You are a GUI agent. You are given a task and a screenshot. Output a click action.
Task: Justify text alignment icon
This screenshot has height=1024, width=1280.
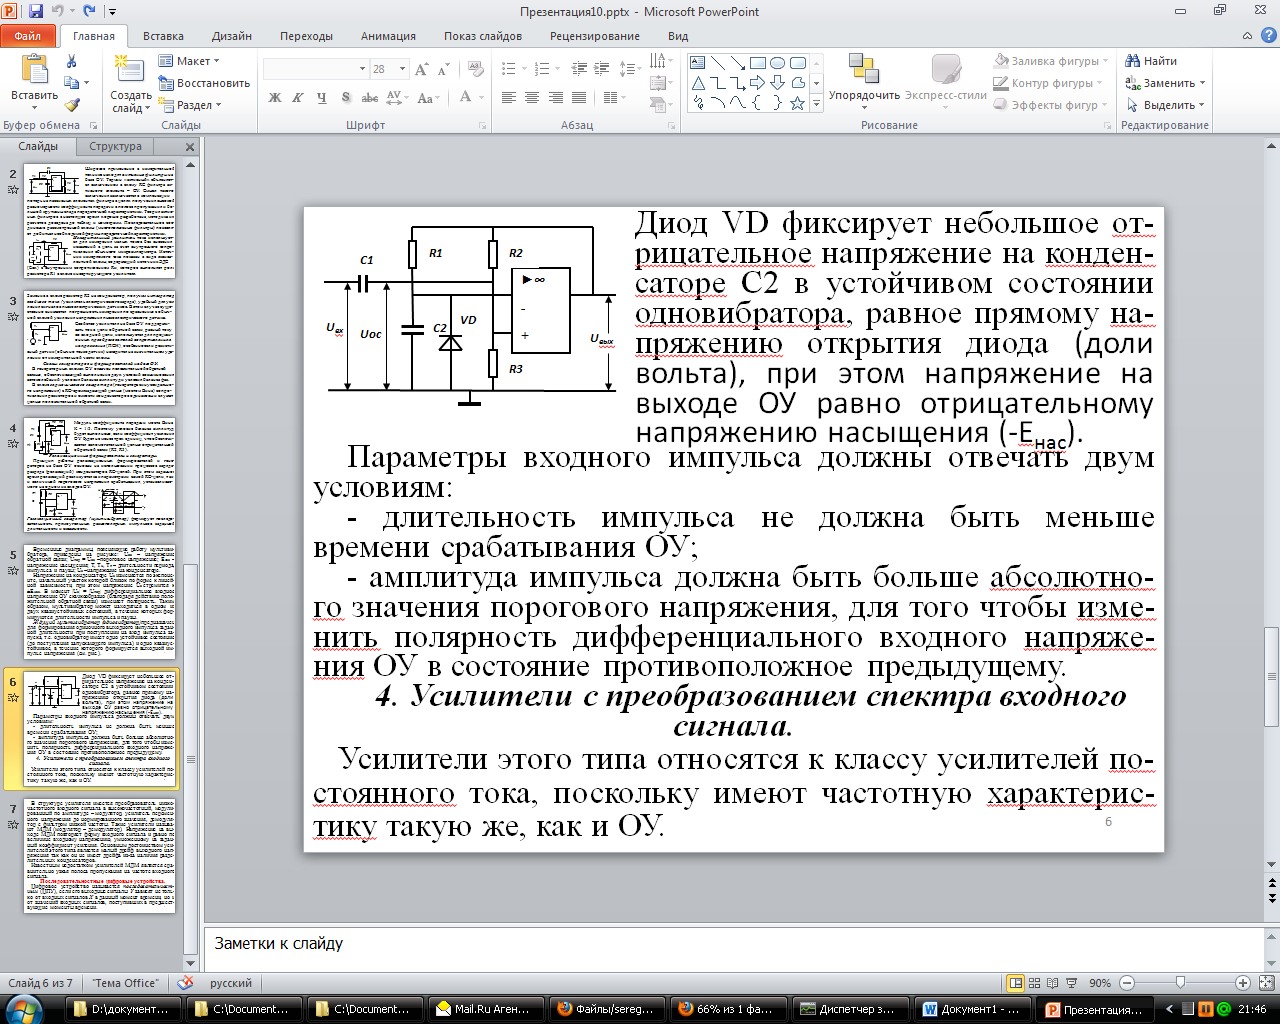click(579, 98)
